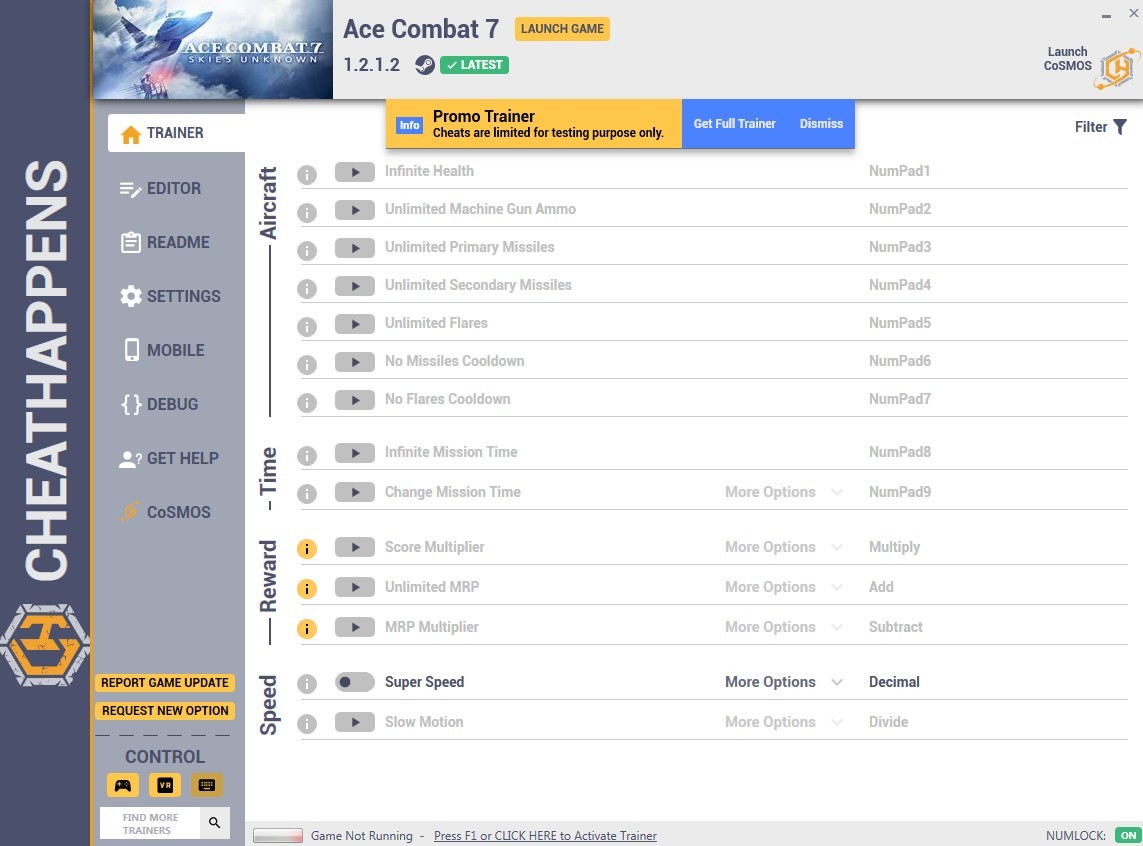The width and height of the screenshot is (1143, 846).
Task: Click the Launch CoSMOS hexagon icon
Action: click(x=1118, y=68)
